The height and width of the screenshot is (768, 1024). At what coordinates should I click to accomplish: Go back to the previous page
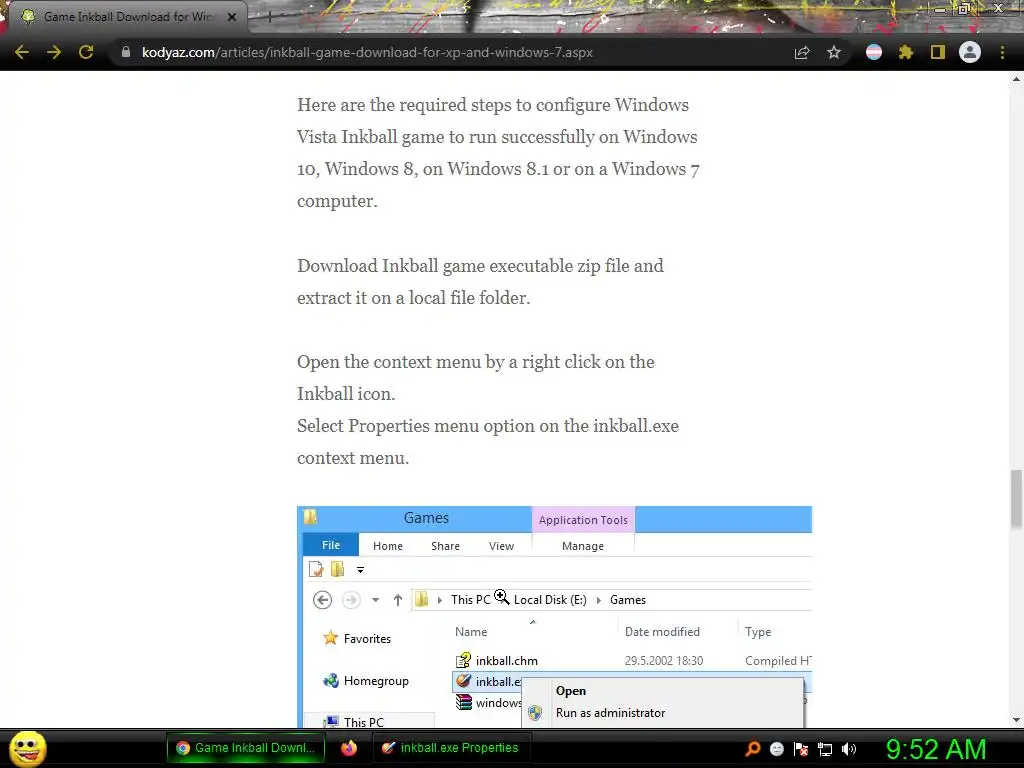tap(22, 52)
